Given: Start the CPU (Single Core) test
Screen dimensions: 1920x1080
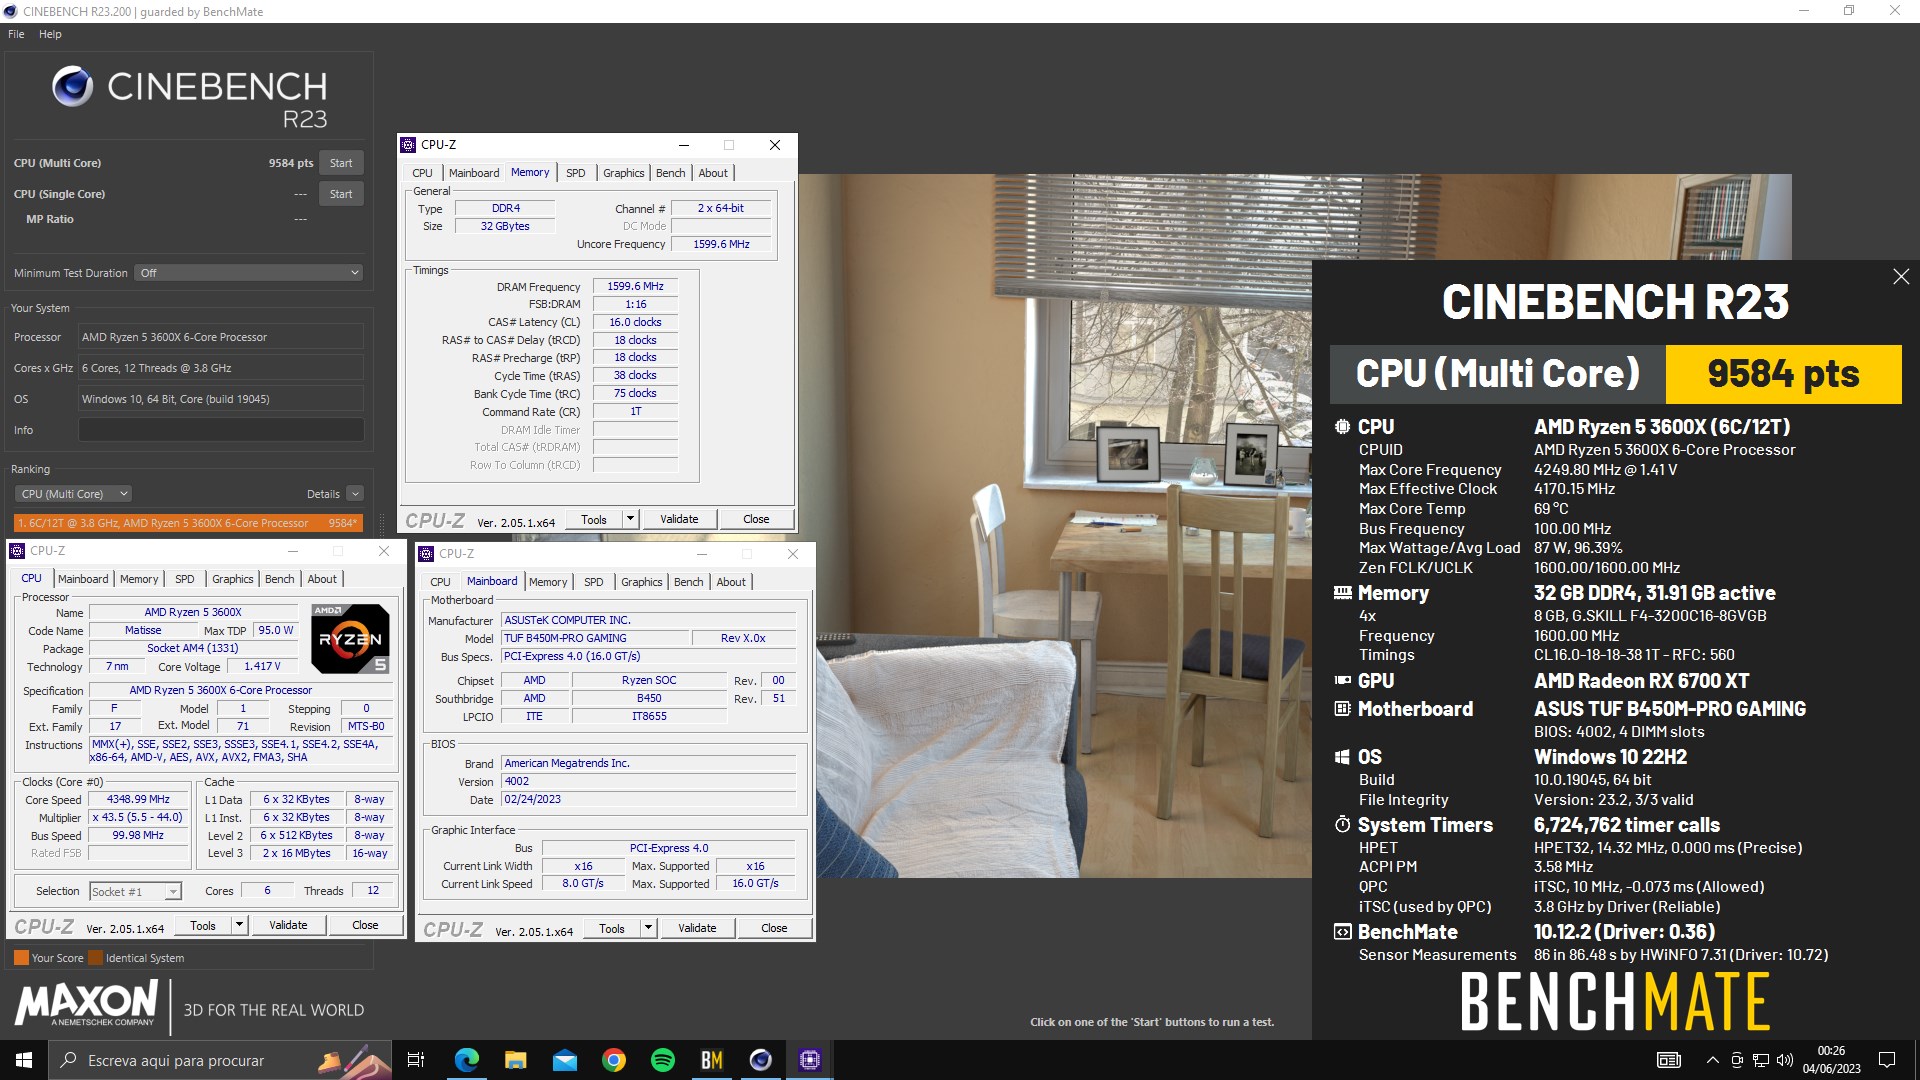Looking at the screenshot, I should click(x=341, y=194).
